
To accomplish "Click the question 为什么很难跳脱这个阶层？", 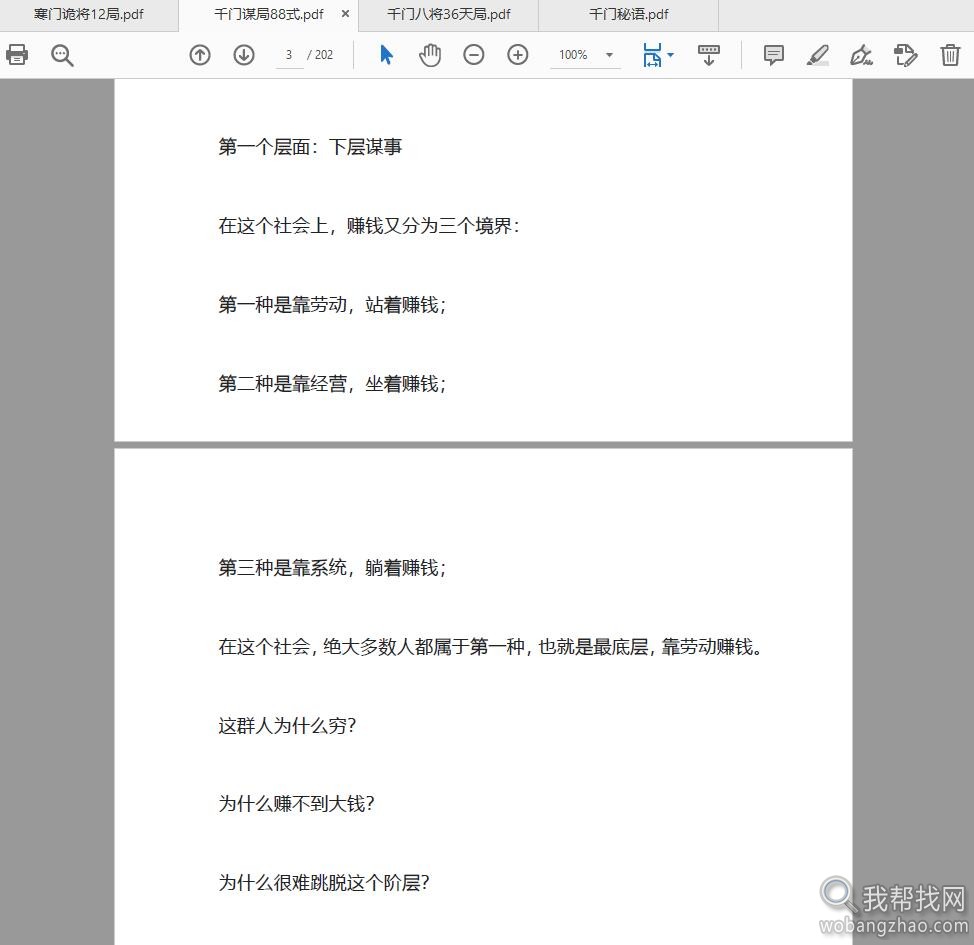I will pyautogui.click(x=324, y=883).
